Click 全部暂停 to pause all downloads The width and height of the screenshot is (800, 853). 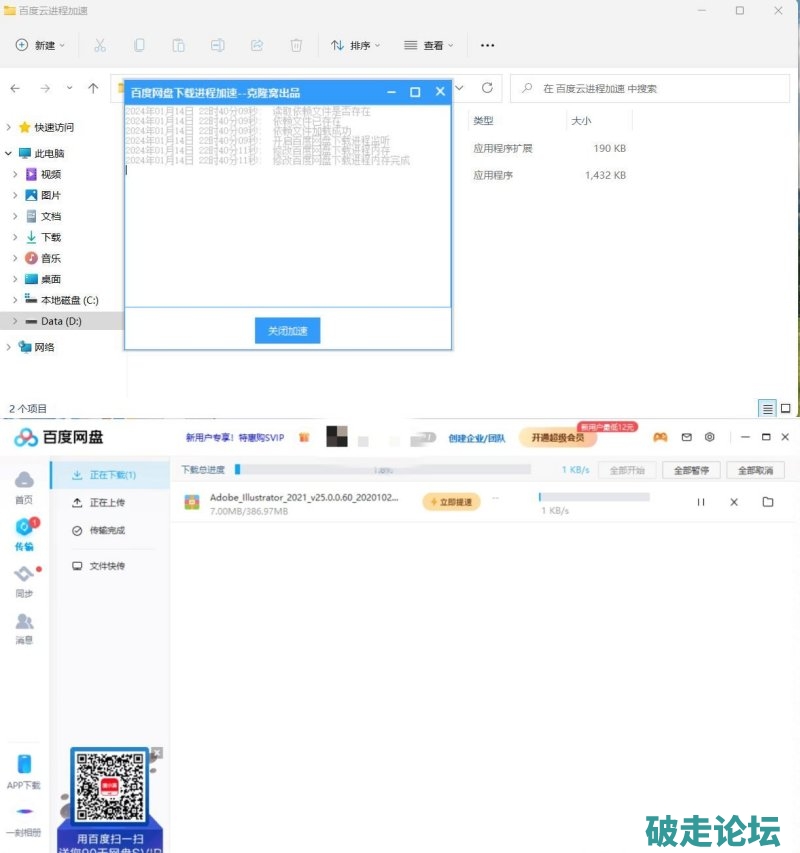coord(692,470)
